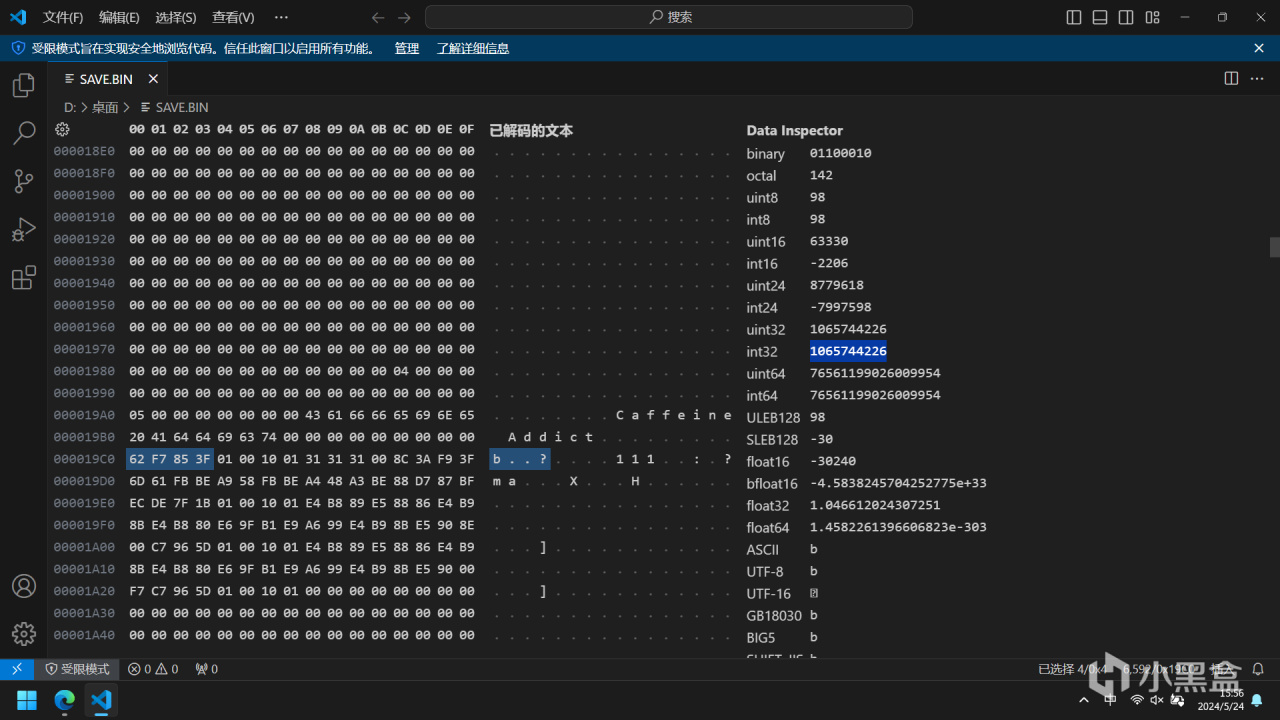Toggle the secondary side bar layout icon
This screenshot has width=1280, height=720.
(x=1126, y=17)
